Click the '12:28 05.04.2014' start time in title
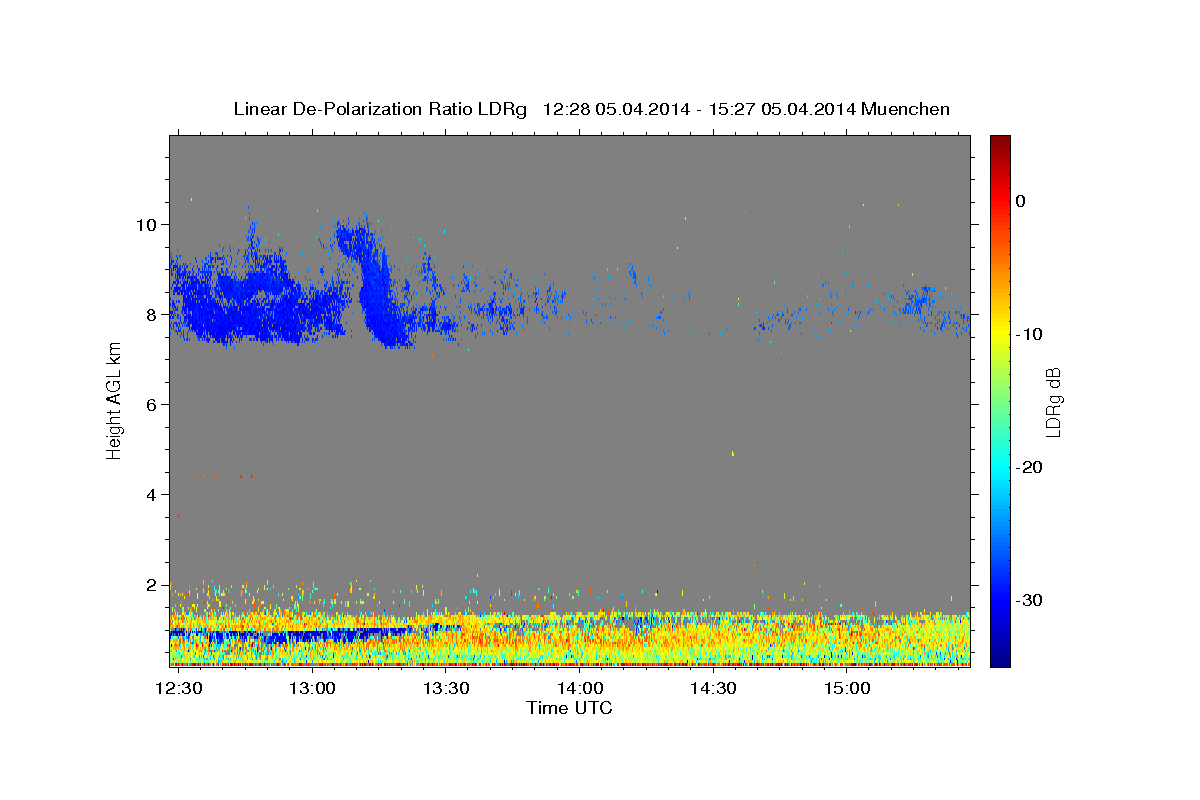Screen dimensions: 1200x800 pyautogui.click(x=615, y=109)
